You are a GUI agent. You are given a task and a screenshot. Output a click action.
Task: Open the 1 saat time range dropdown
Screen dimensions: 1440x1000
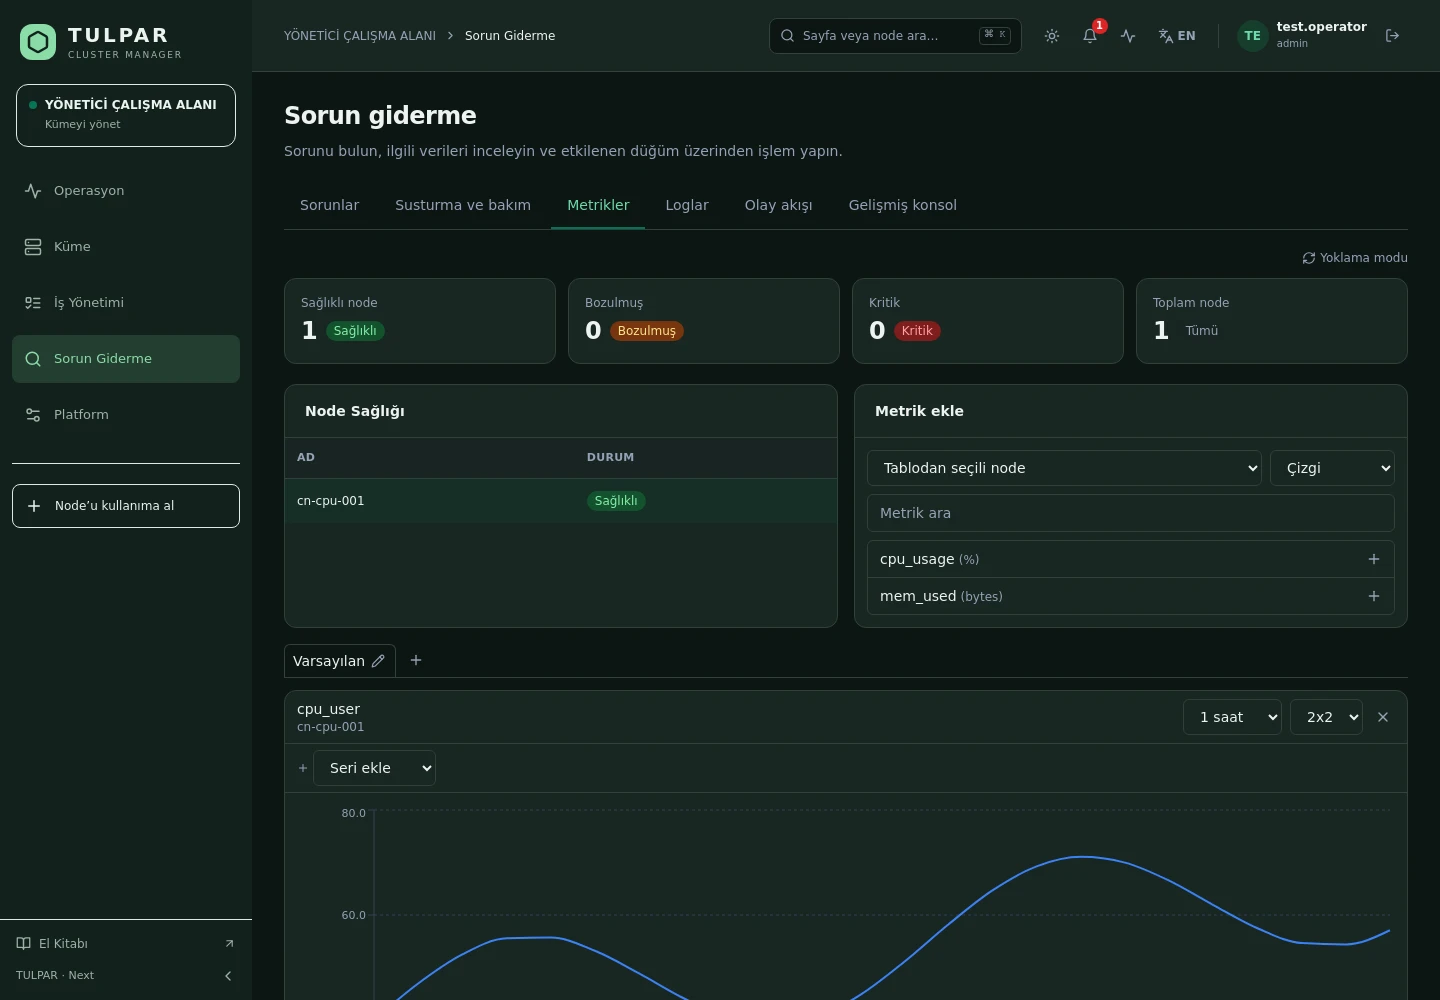1232,717
